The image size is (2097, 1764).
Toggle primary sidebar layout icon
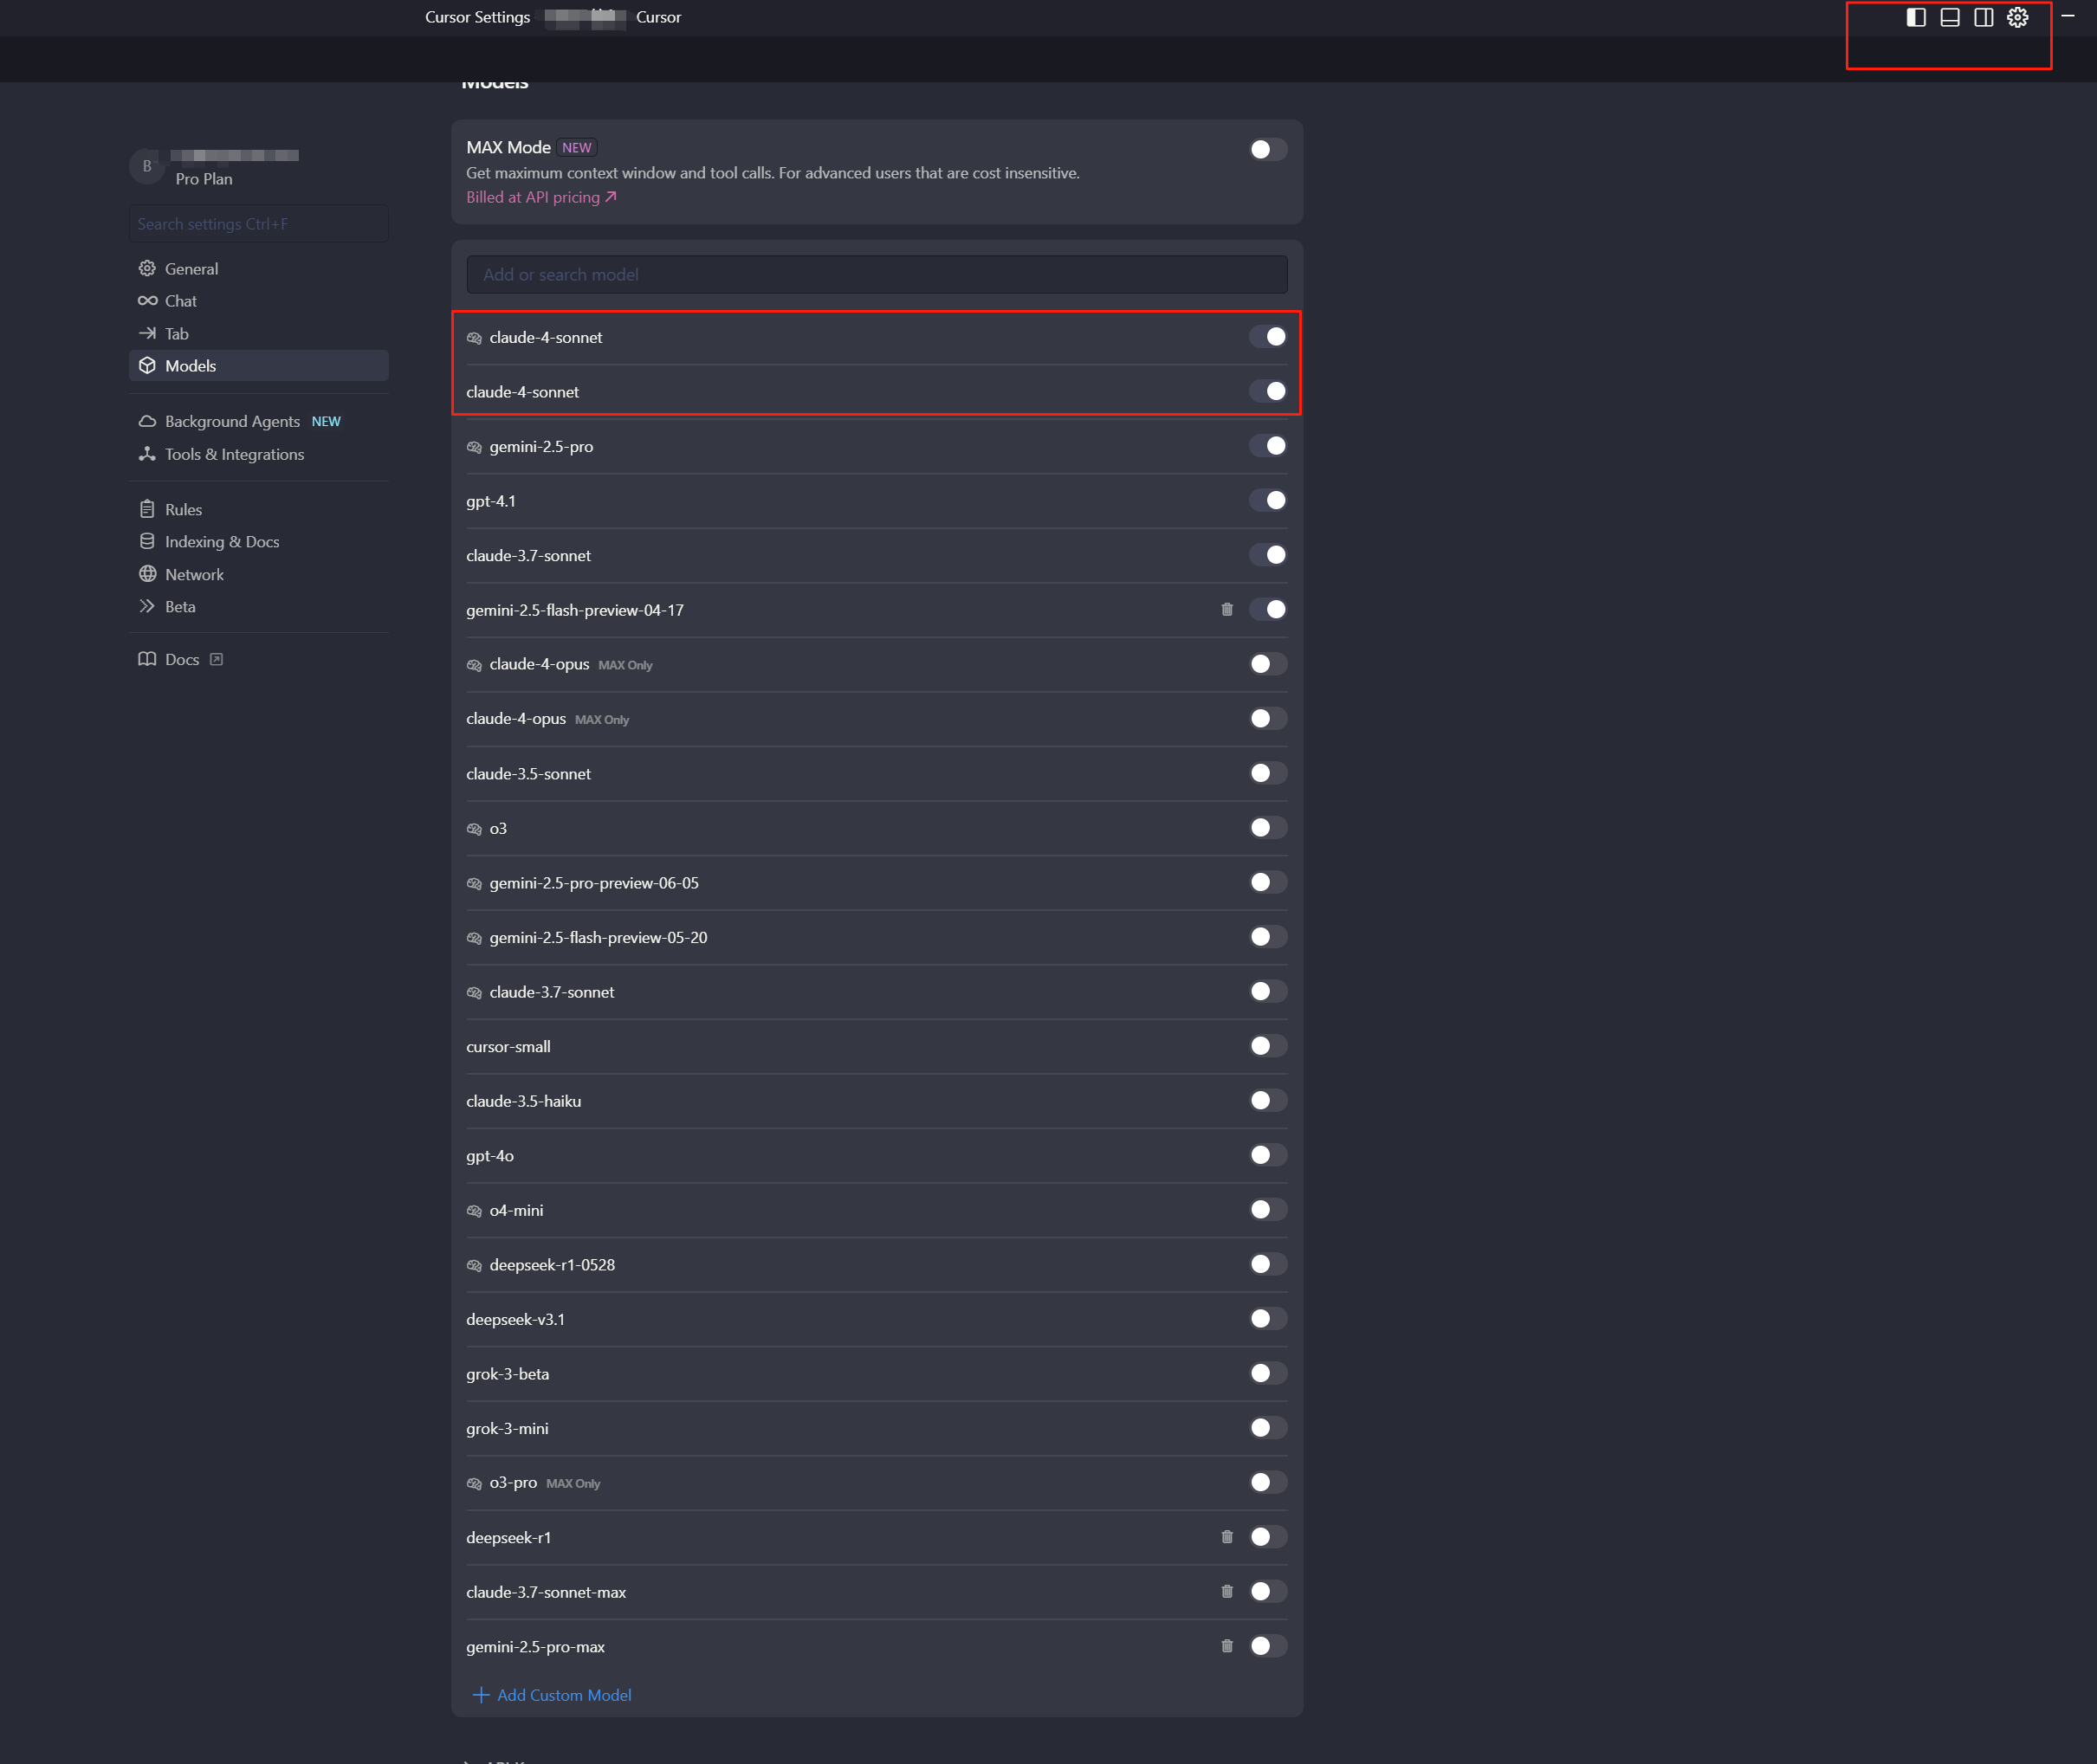point(1915,17)
